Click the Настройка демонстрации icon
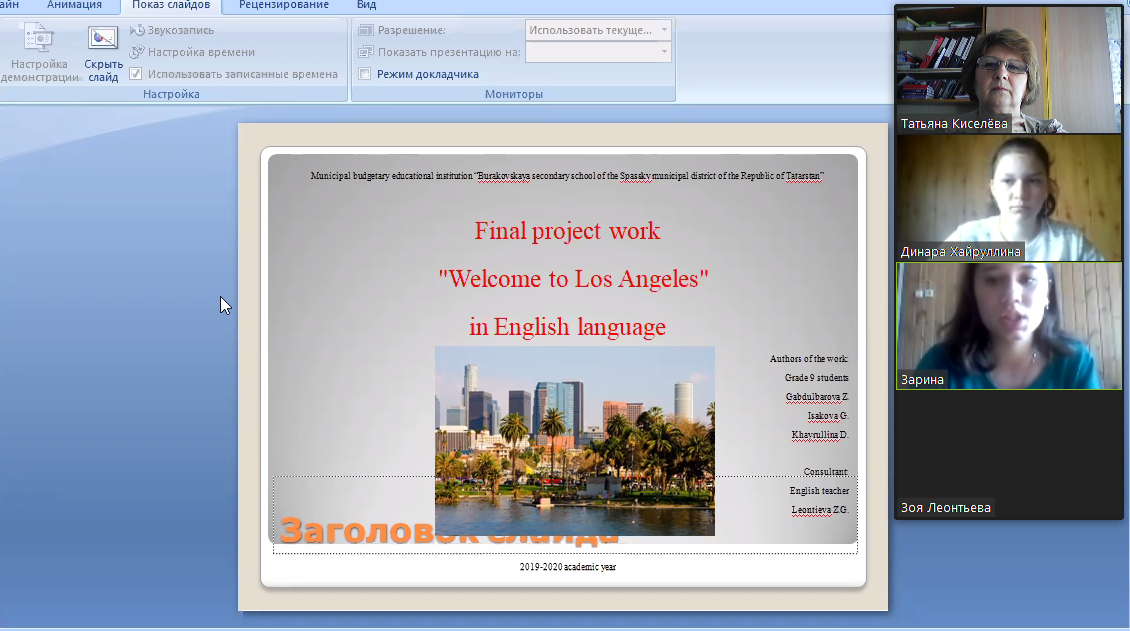Viewport: 1130px width, 631px height. [39, 40]
